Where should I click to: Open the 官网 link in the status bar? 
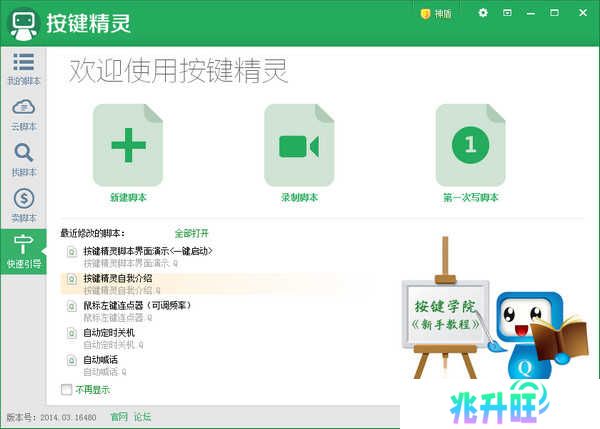click(119, 417)
